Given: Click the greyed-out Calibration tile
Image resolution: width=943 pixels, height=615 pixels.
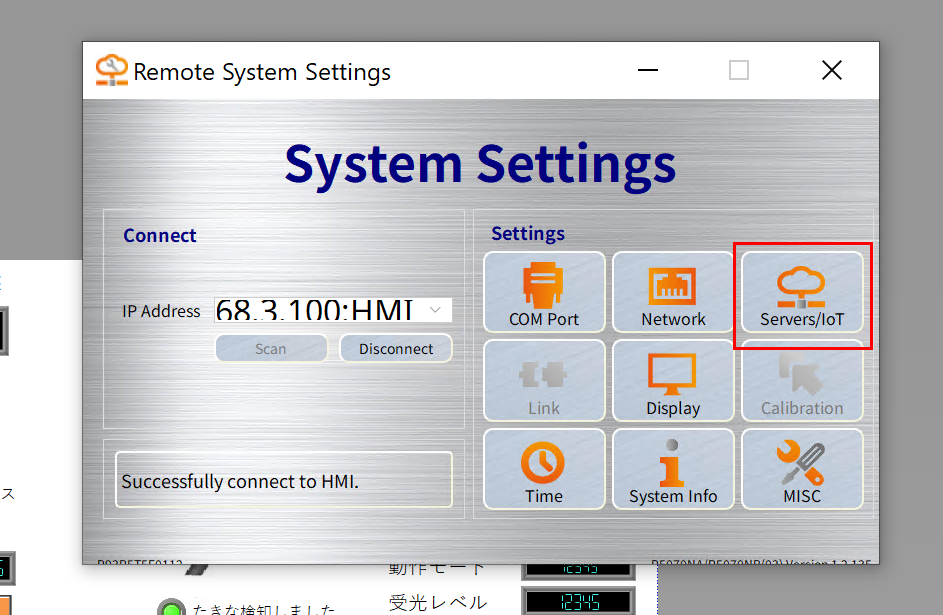Looking at the screenshot, I should click(802, 381).
